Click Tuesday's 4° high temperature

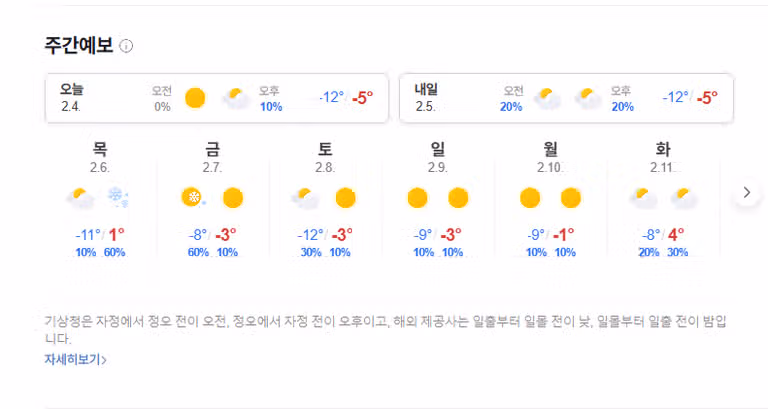tap(675, 235)
